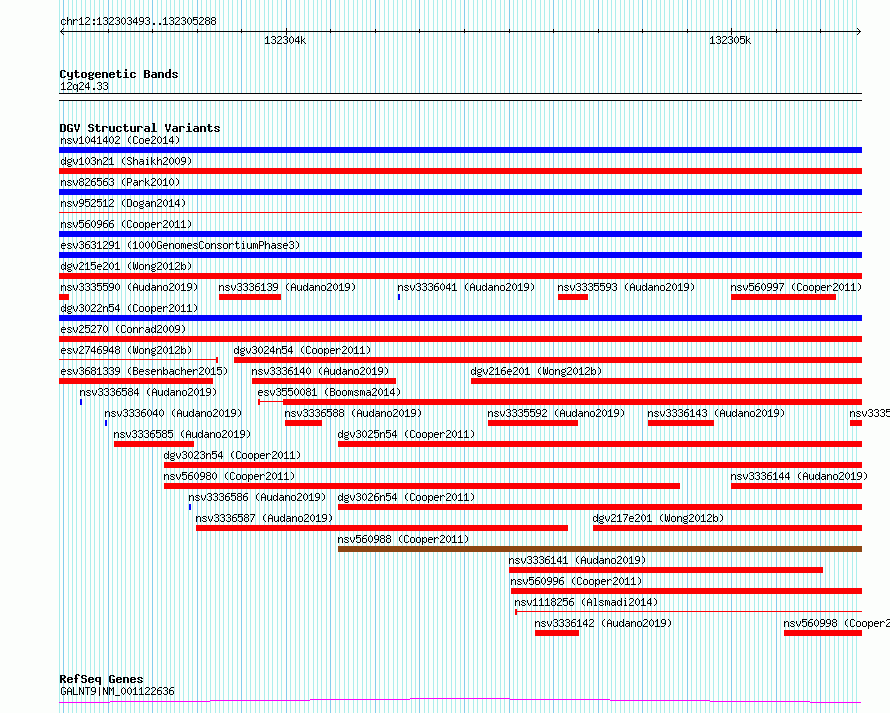The width and height of the screenshot is (890, 713).
Task: Click the 132304k ruler tick label
Action: 285,40
